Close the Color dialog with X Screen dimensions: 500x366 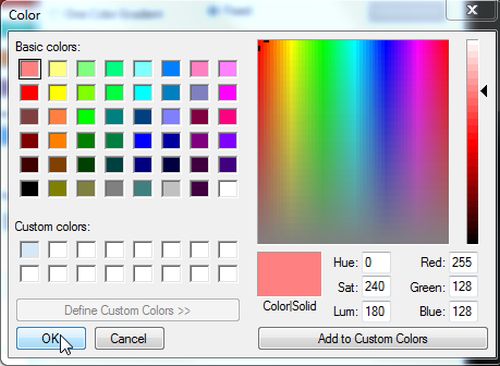click(471, 10)
